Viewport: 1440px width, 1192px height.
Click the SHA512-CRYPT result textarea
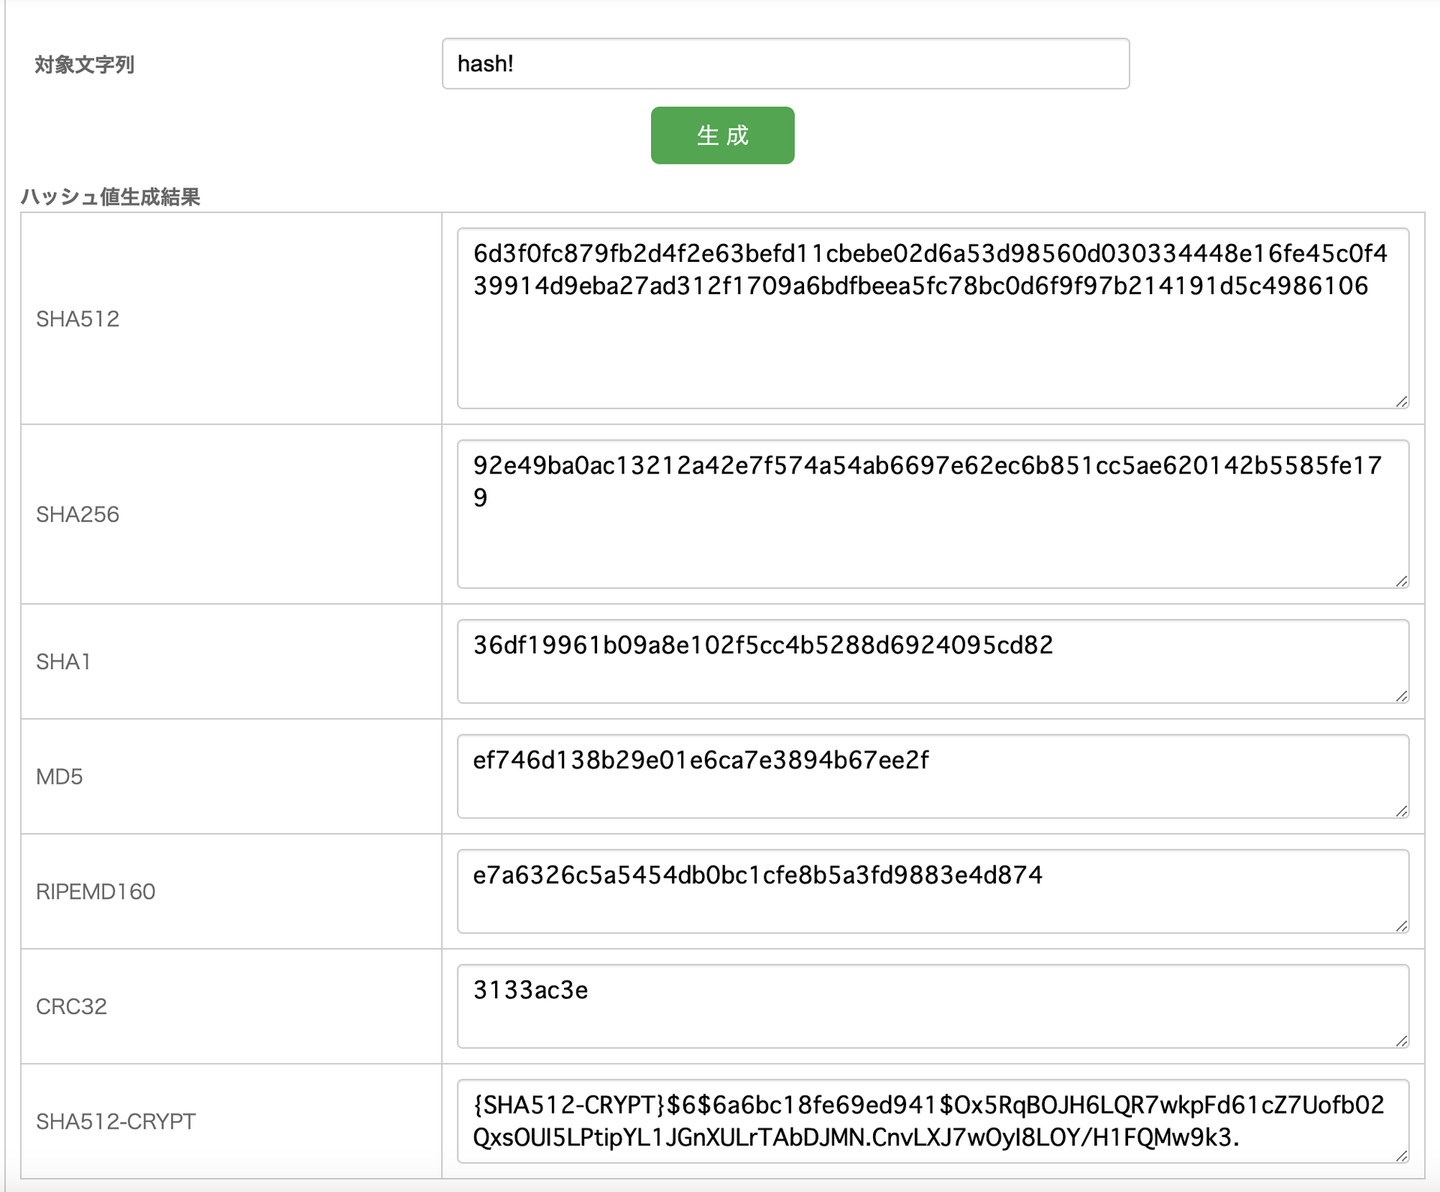(932, 1121)
